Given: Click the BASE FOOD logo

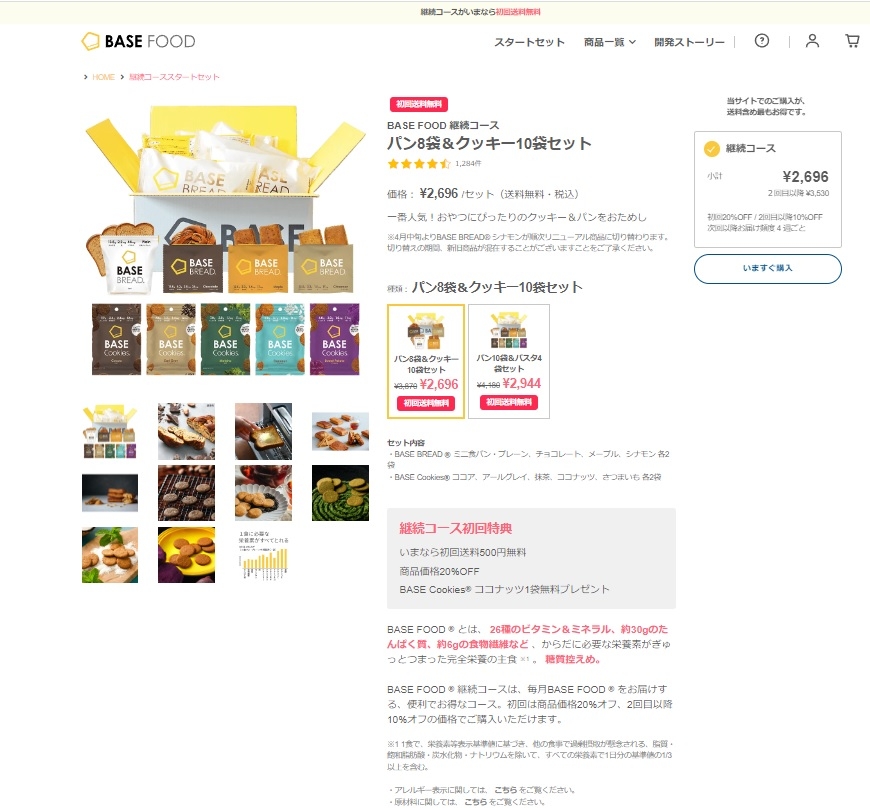Looking at the screenshot, I should click(x=139, y=41).
